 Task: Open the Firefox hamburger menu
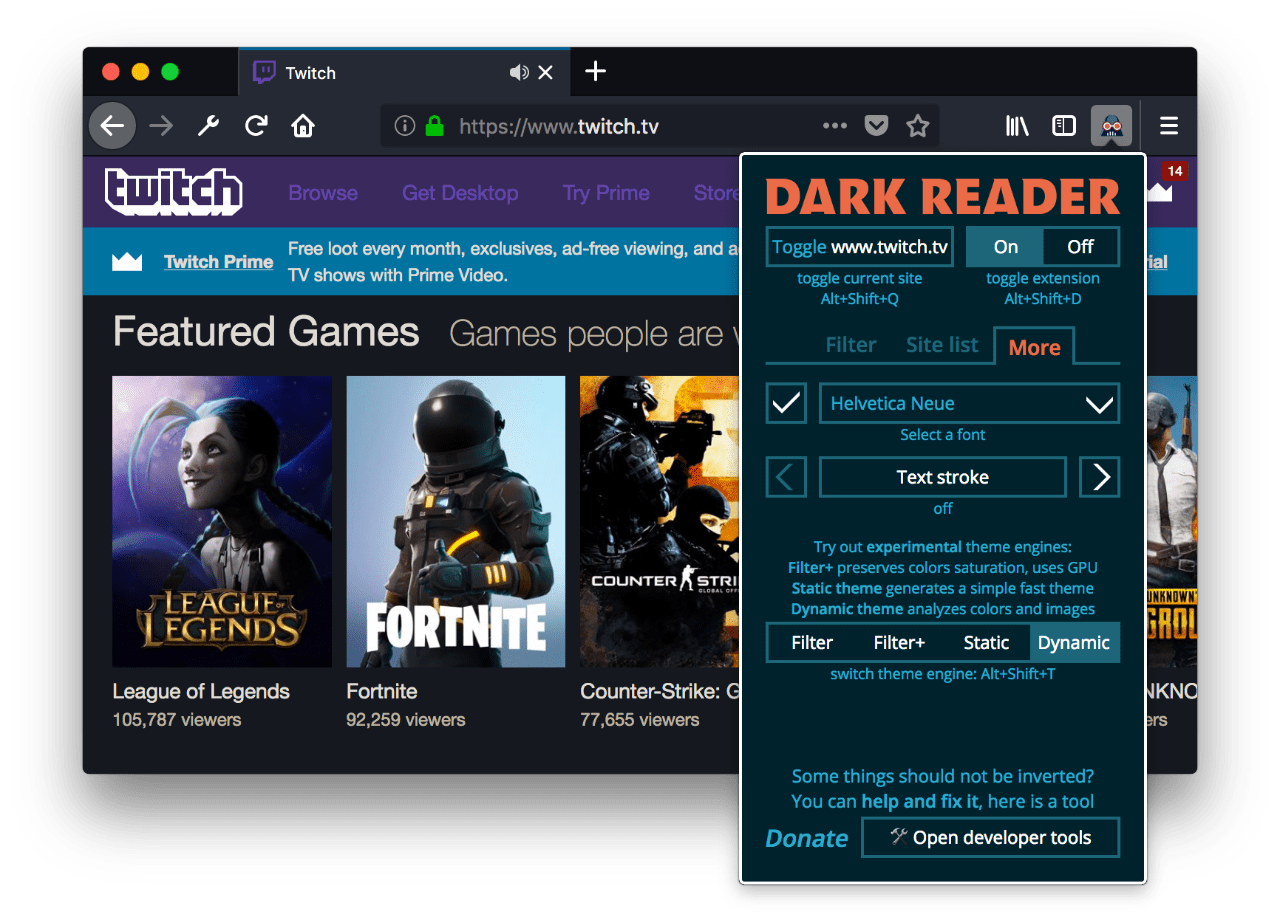click(x=1169, y=126)
